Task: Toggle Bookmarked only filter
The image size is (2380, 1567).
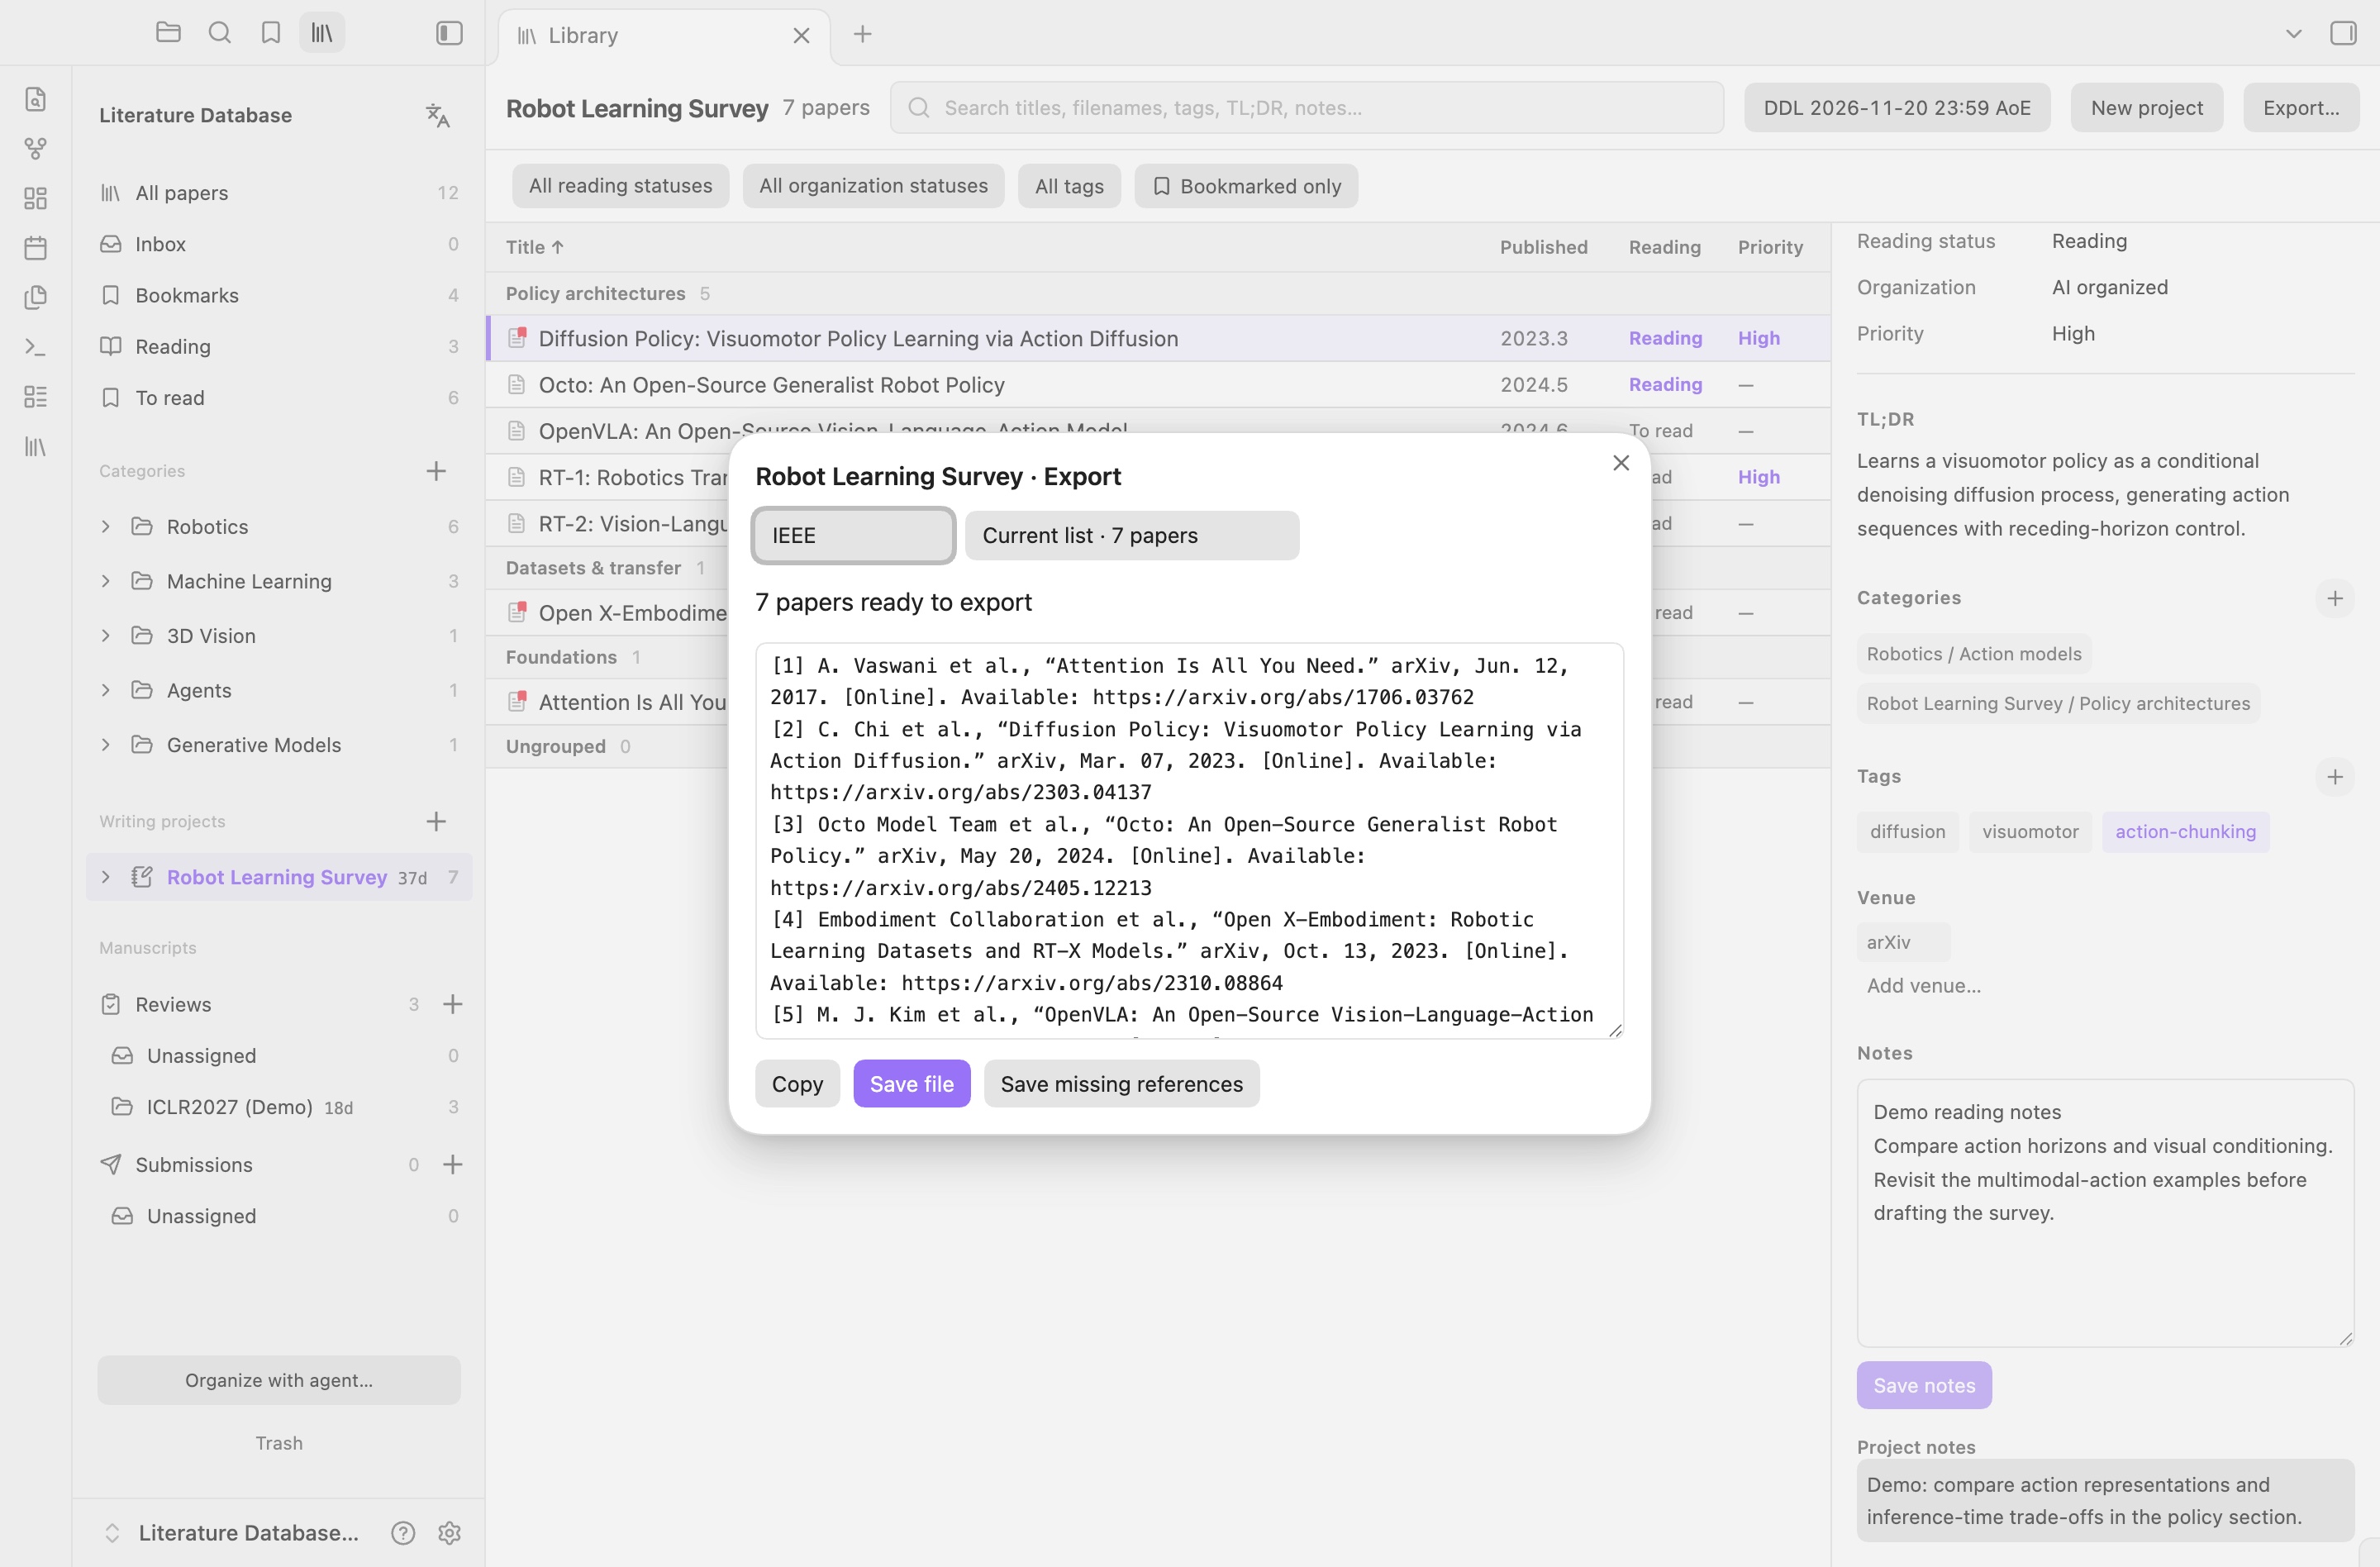Action: pos(1246,186)
